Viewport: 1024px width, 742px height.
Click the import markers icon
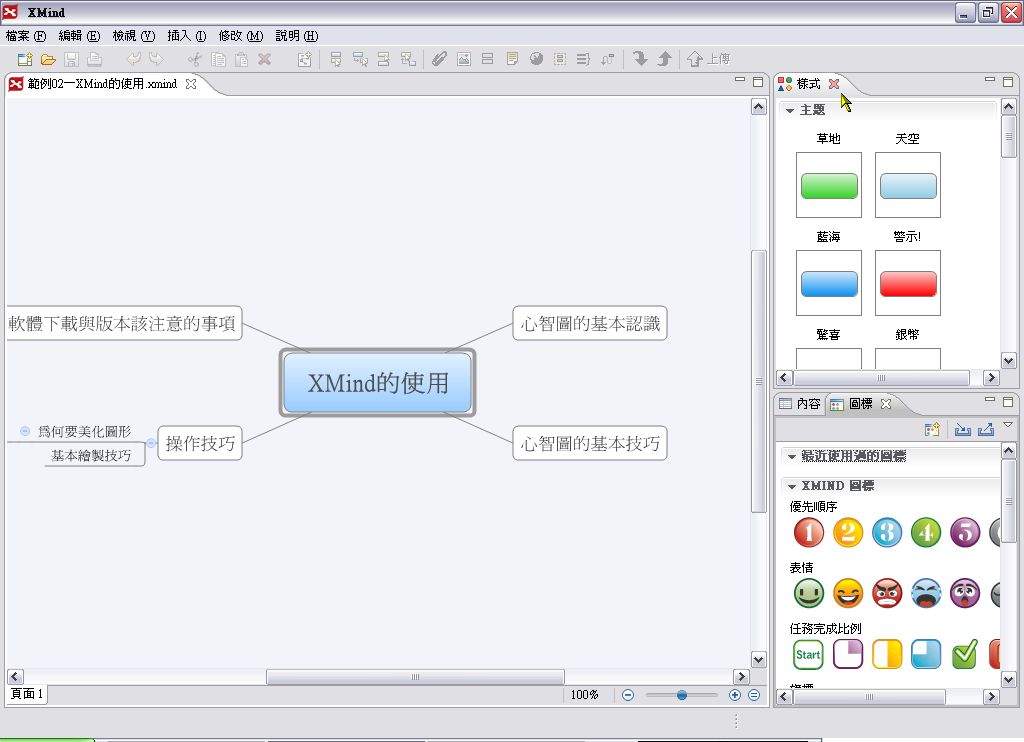click(x=963, y=429)
